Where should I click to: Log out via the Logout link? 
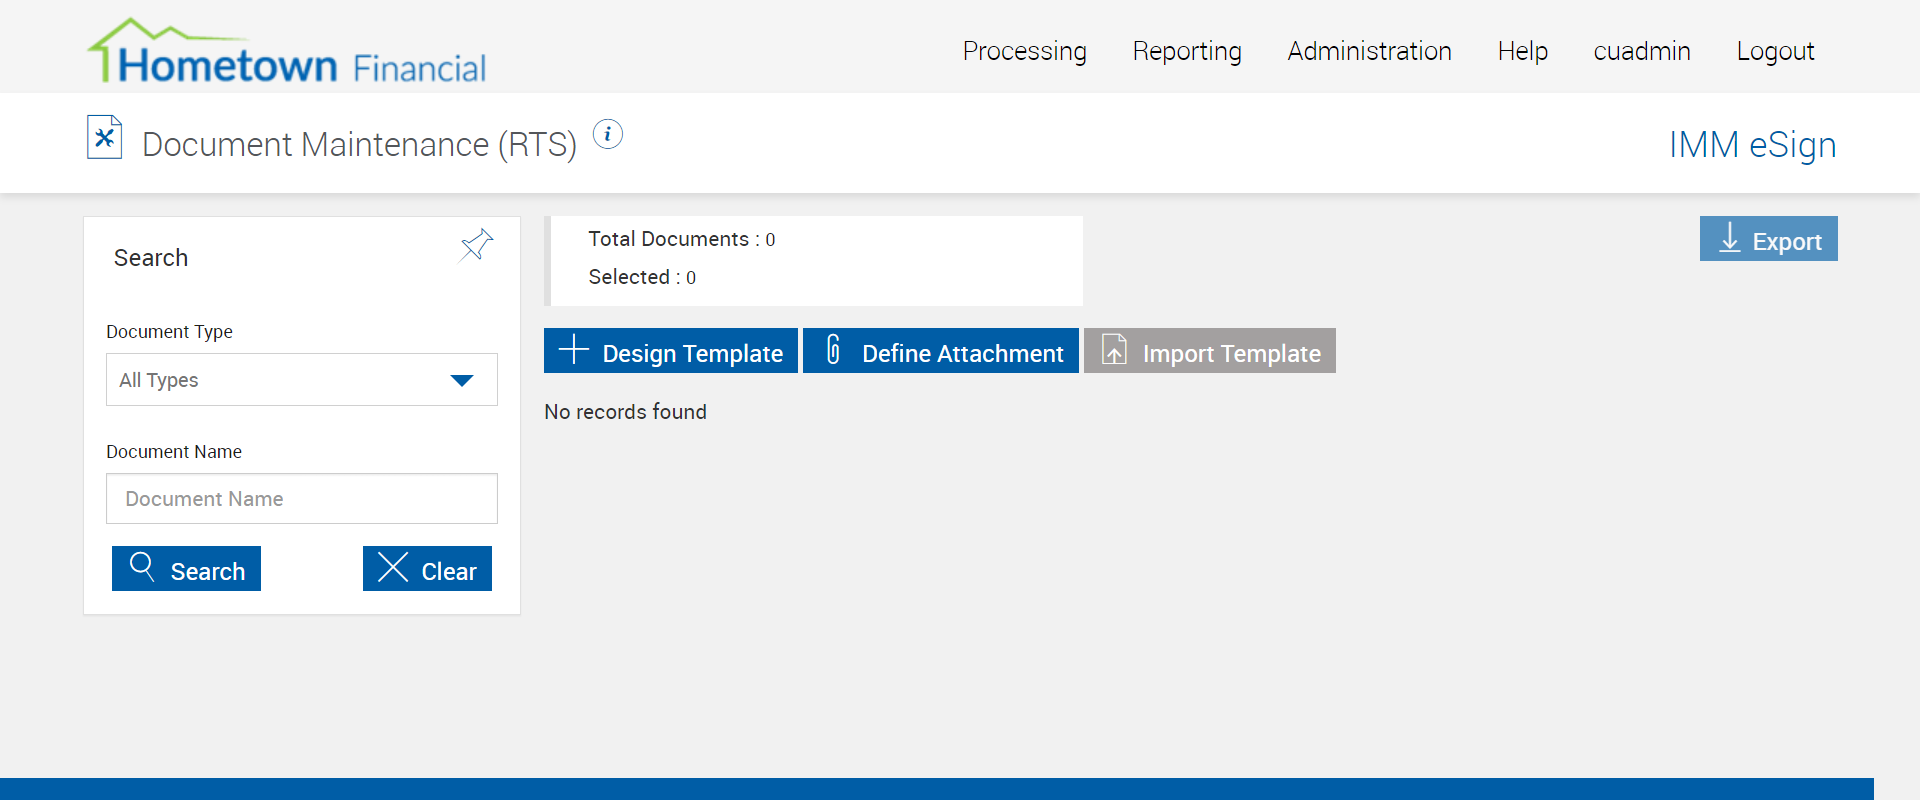[1775, 51]
